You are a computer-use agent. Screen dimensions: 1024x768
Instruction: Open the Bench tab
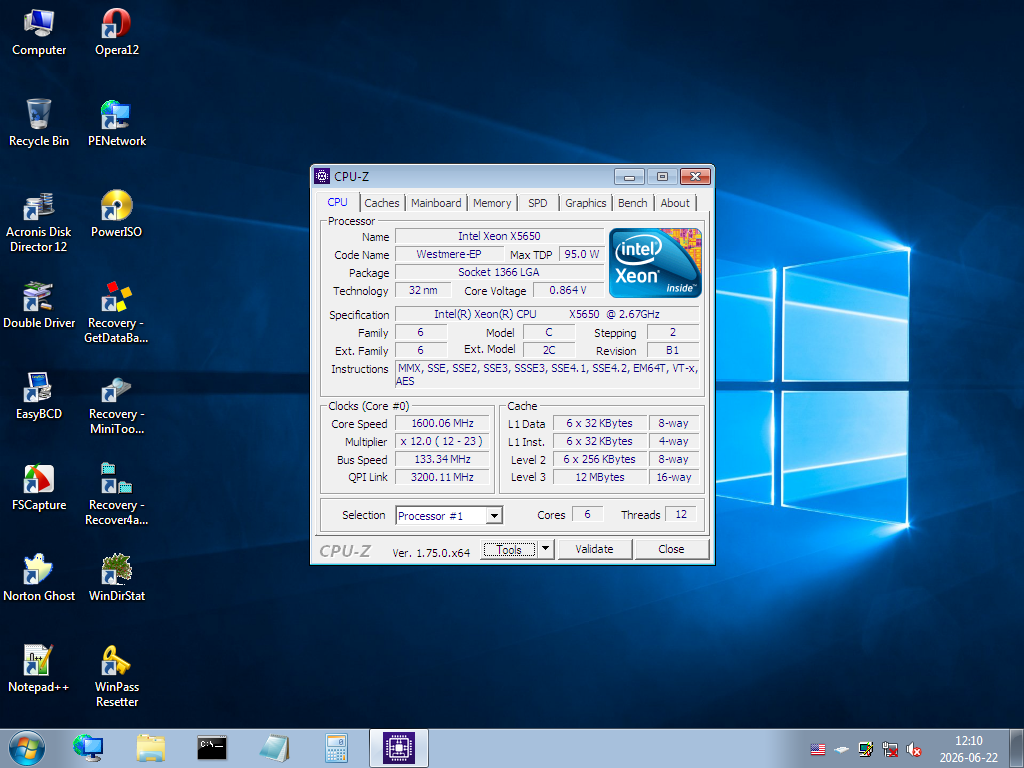(x=633, y=203)
